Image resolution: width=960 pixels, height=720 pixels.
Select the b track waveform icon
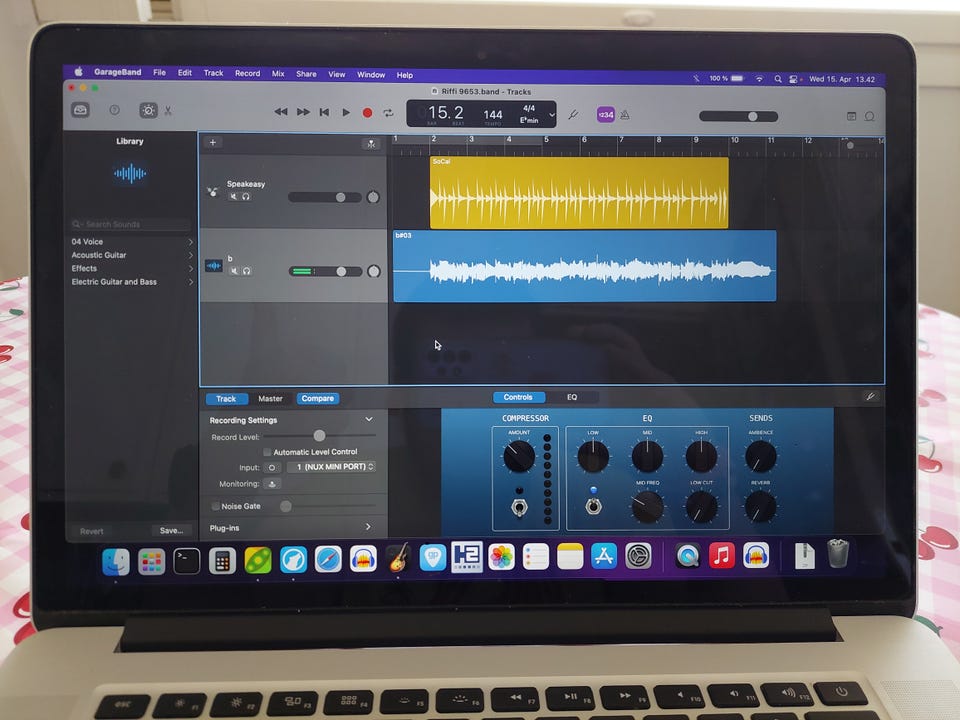(213, 266)
